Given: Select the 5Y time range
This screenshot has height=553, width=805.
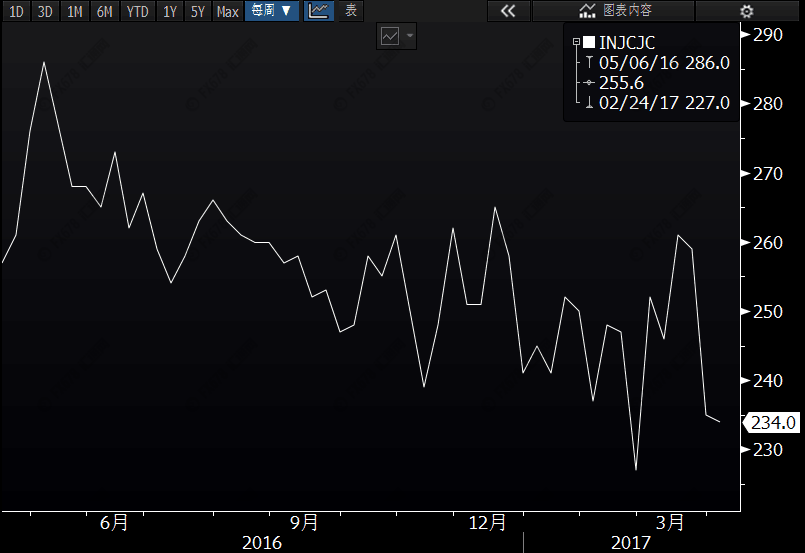Looking at the screenshot, I should point(198,11).
